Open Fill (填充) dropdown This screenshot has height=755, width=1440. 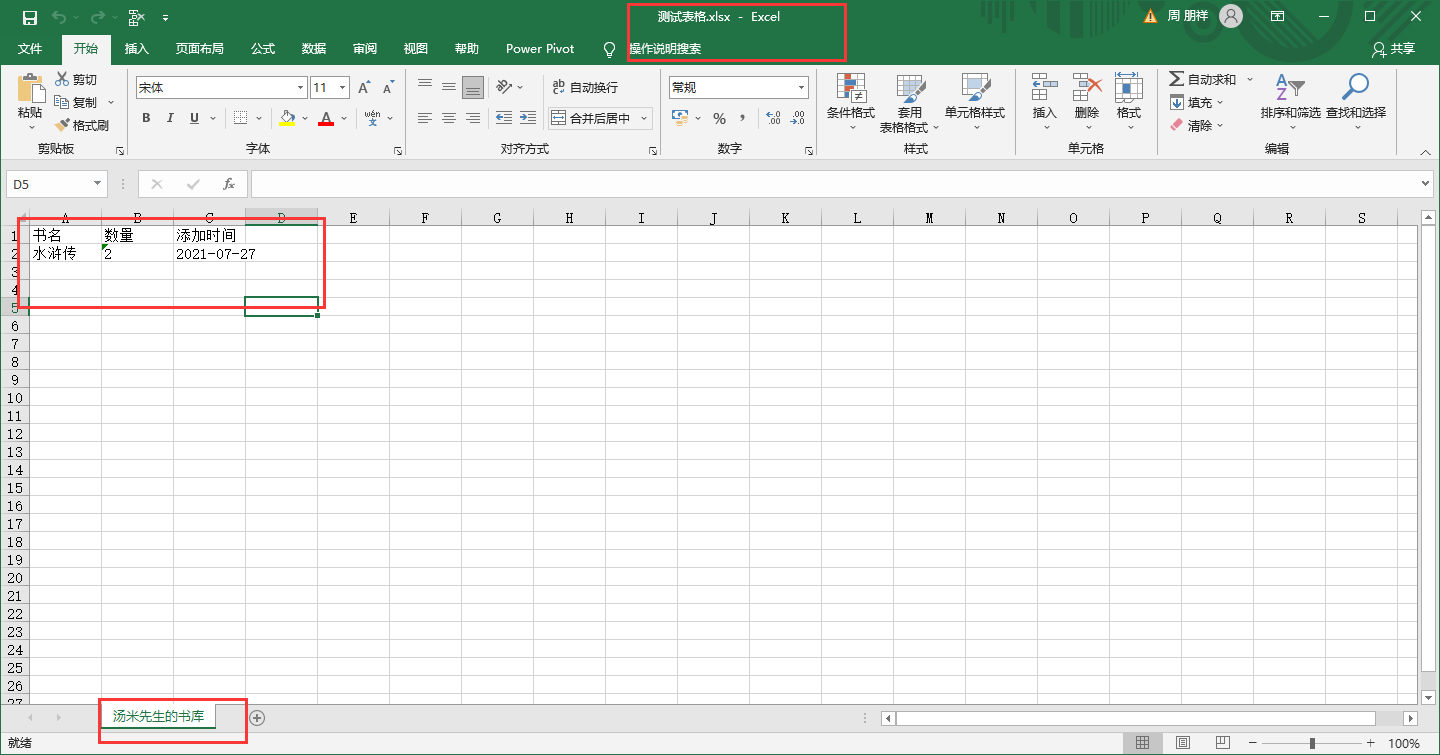point(1196,102)
